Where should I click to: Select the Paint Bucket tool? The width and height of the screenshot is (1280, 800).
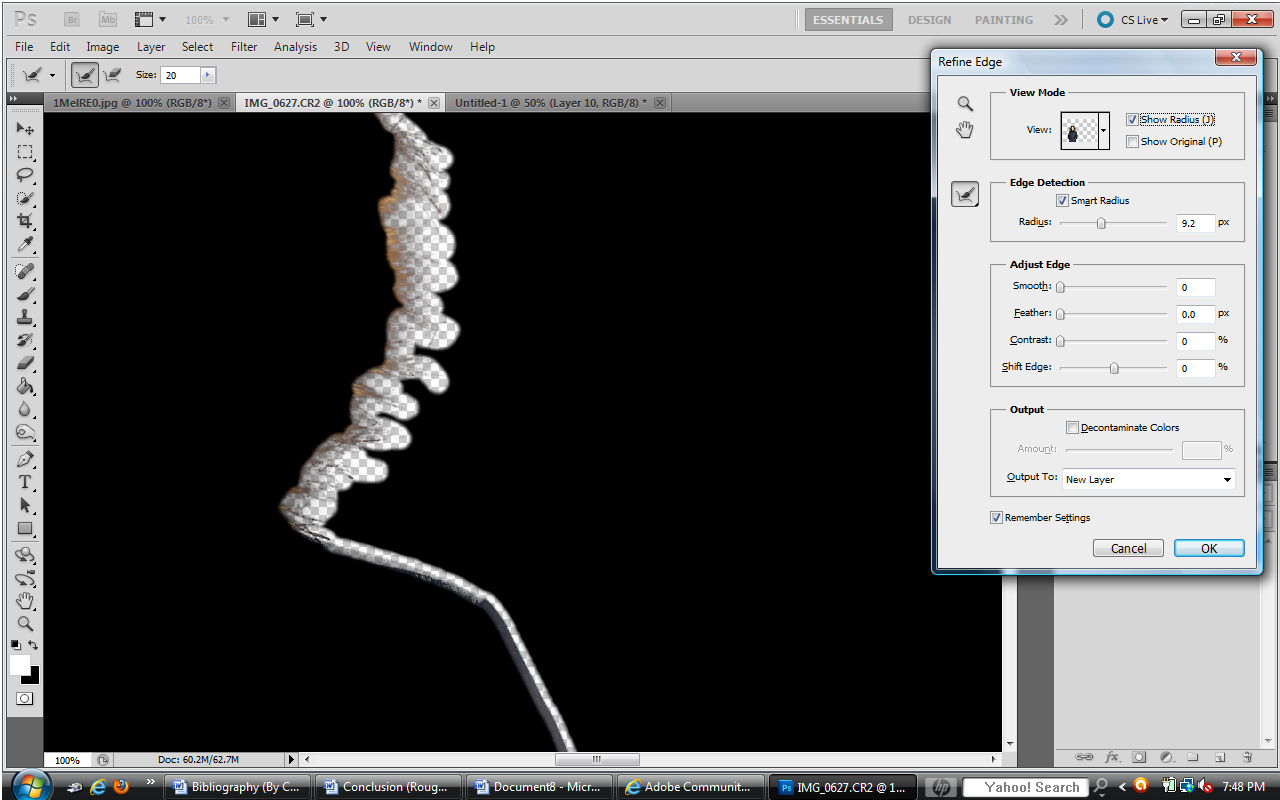[x=25, y=386]
